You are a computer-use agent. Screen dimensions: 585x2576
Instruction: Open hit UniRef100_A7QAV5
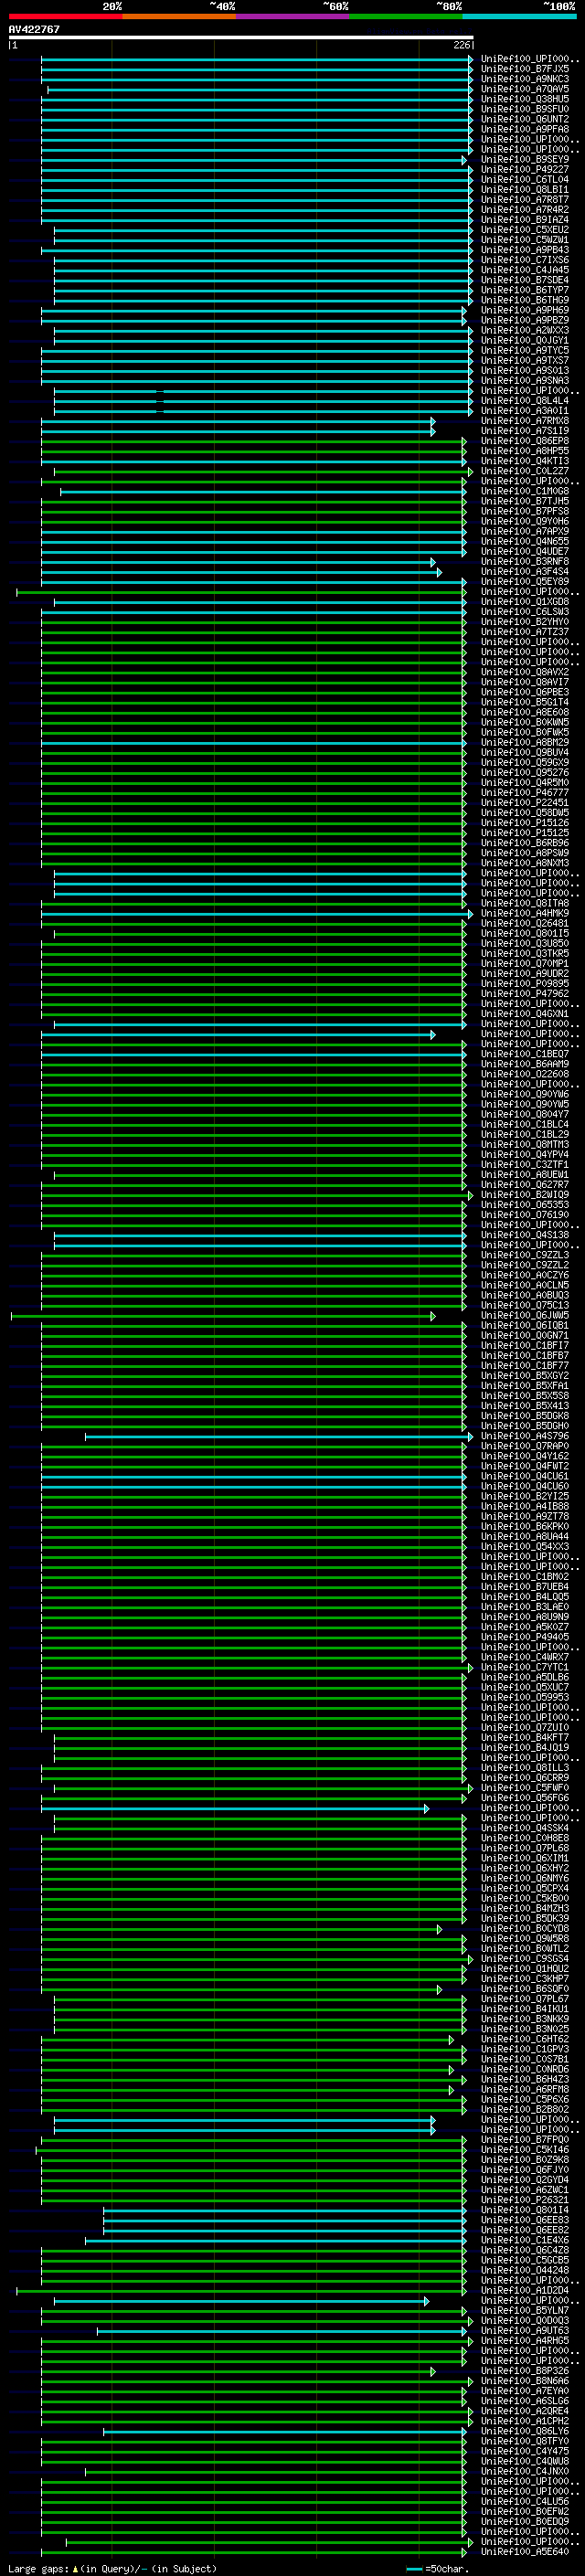point(525,90)
